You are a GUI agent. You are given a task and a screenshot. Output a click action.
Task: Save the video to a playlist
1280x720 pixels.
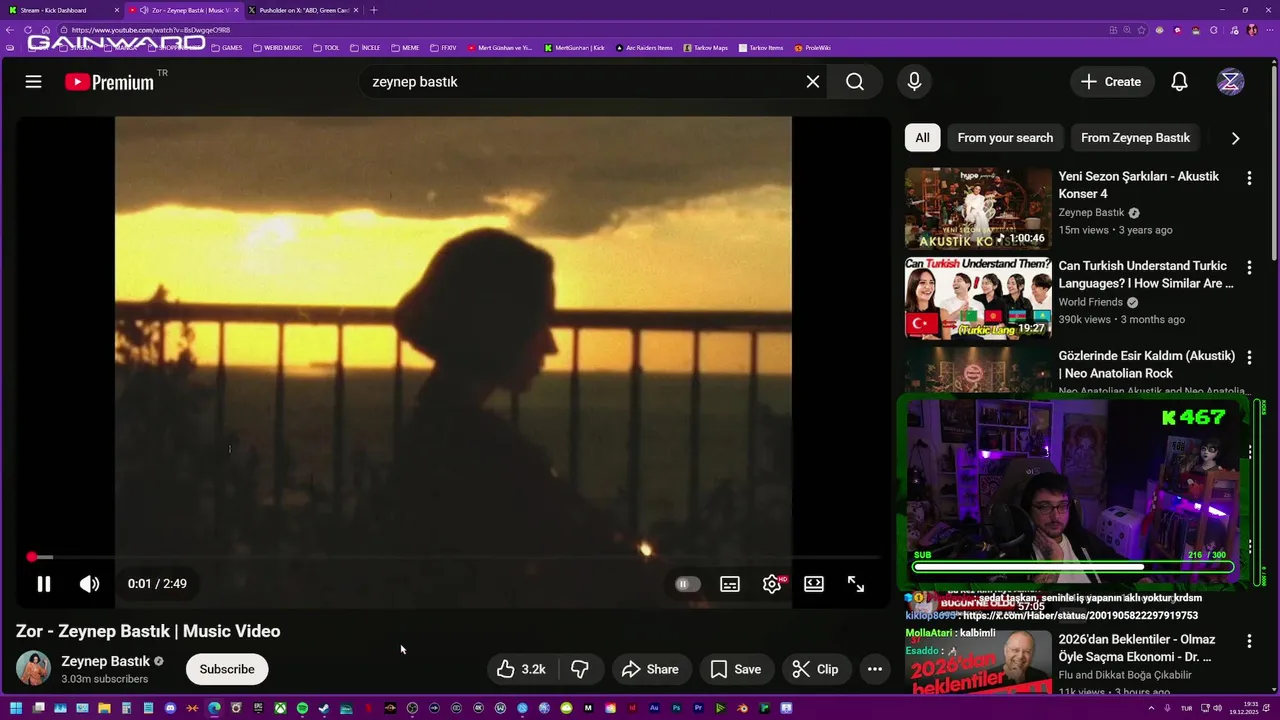pyautogui.click(x=736, y=669)
